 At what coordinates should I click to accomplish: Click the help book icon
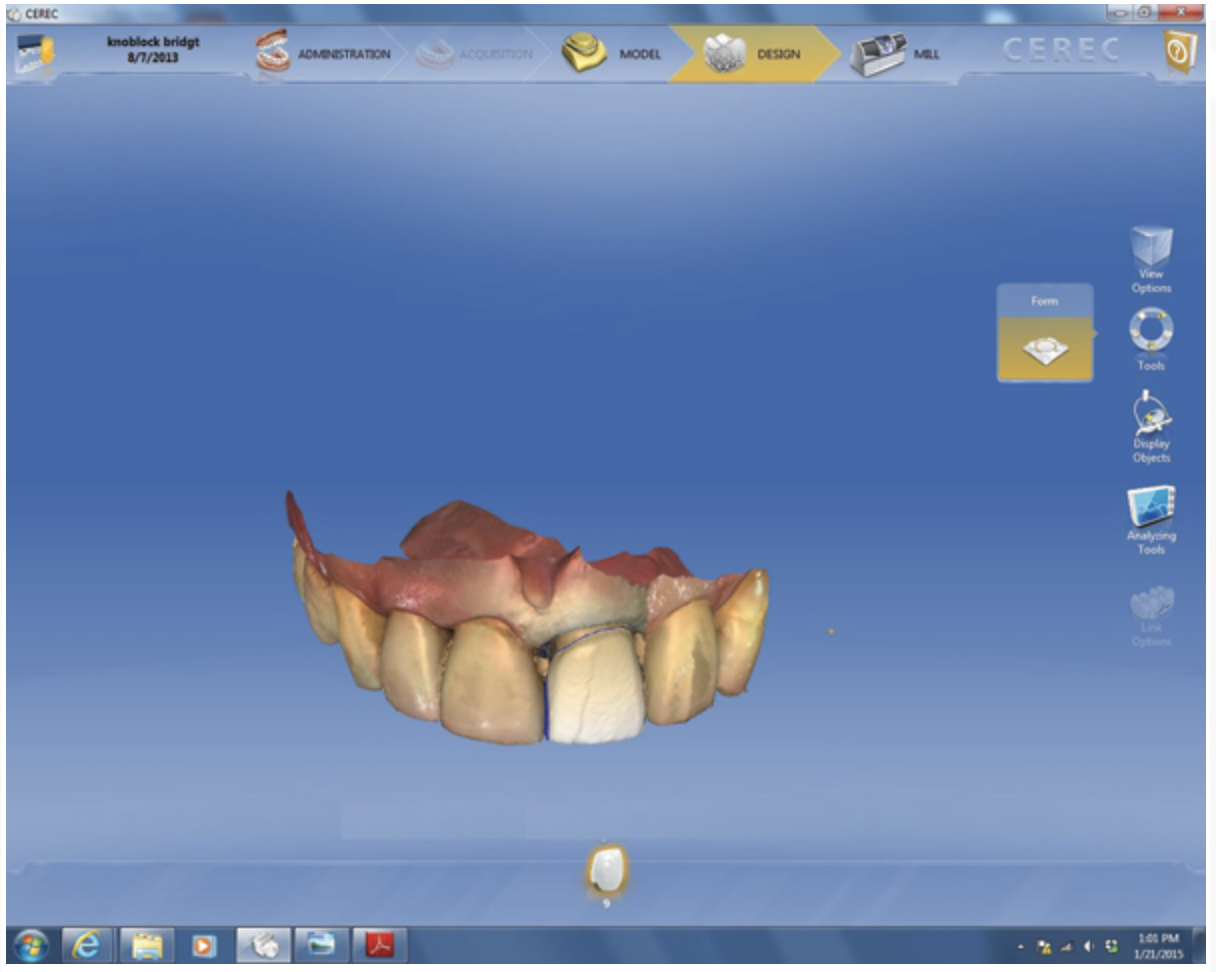(1180, 53)
